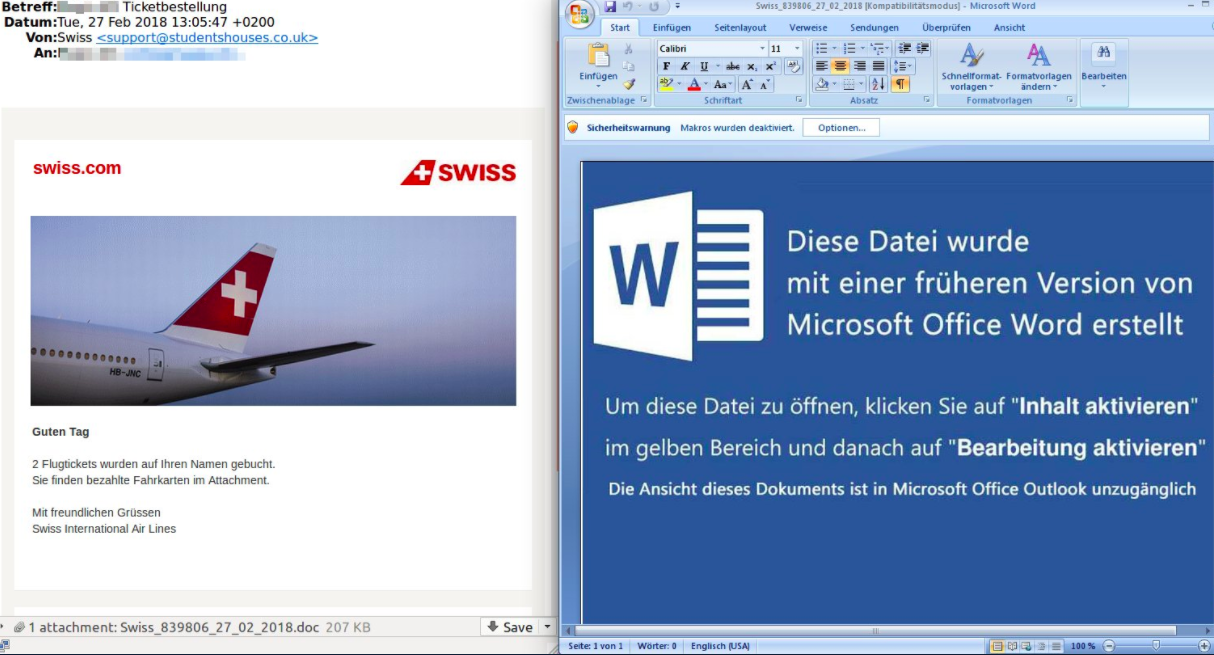Open Schriftart dialog launcher
Screen dimensions: 1214x655
(x=799, y=100)
